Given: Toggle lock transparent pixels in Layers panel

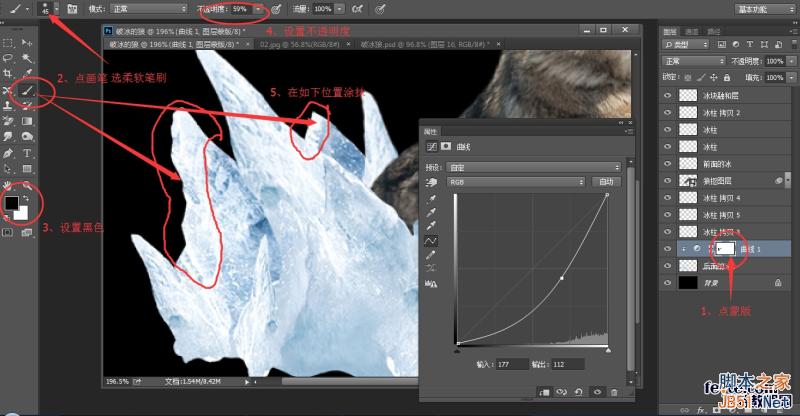Looking at the screenshot, I should [688, 78].
